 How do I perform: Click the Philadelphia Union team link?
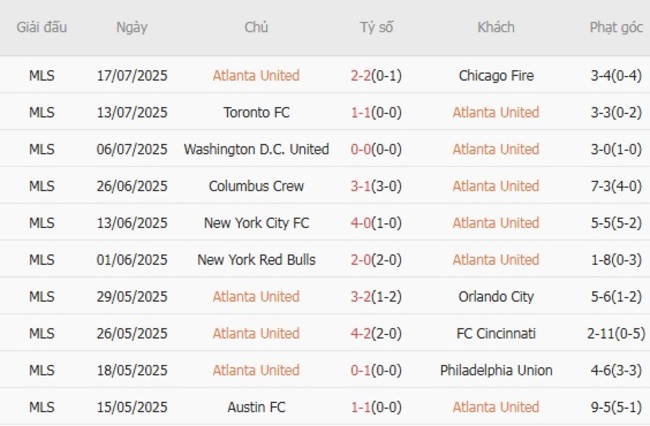496,371
